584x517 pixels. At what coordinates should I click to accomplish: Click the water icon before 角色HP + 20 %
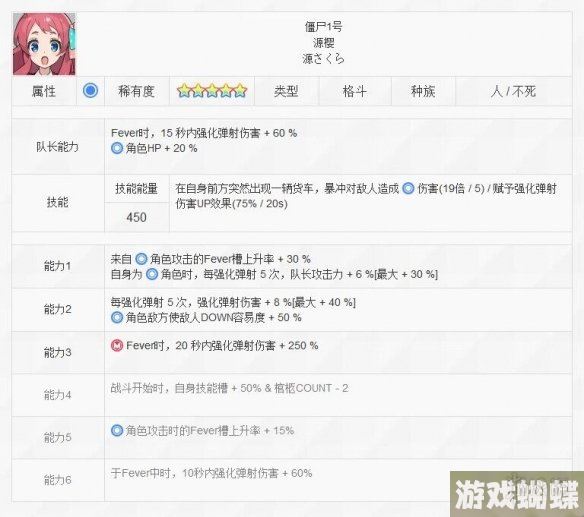click(117, 149)
